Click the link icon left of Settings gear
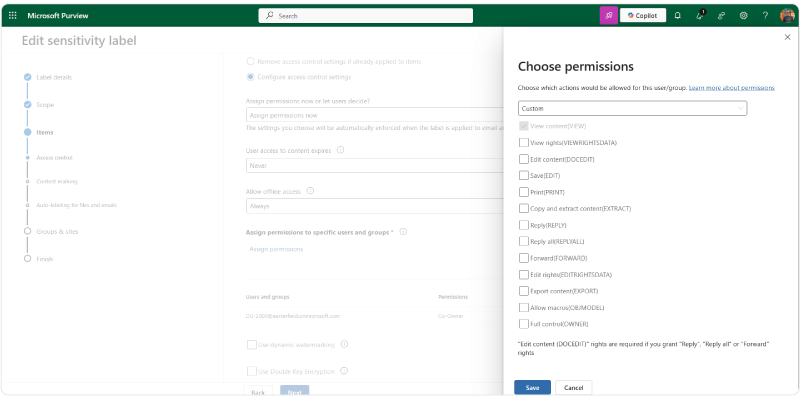 [722, 16]
